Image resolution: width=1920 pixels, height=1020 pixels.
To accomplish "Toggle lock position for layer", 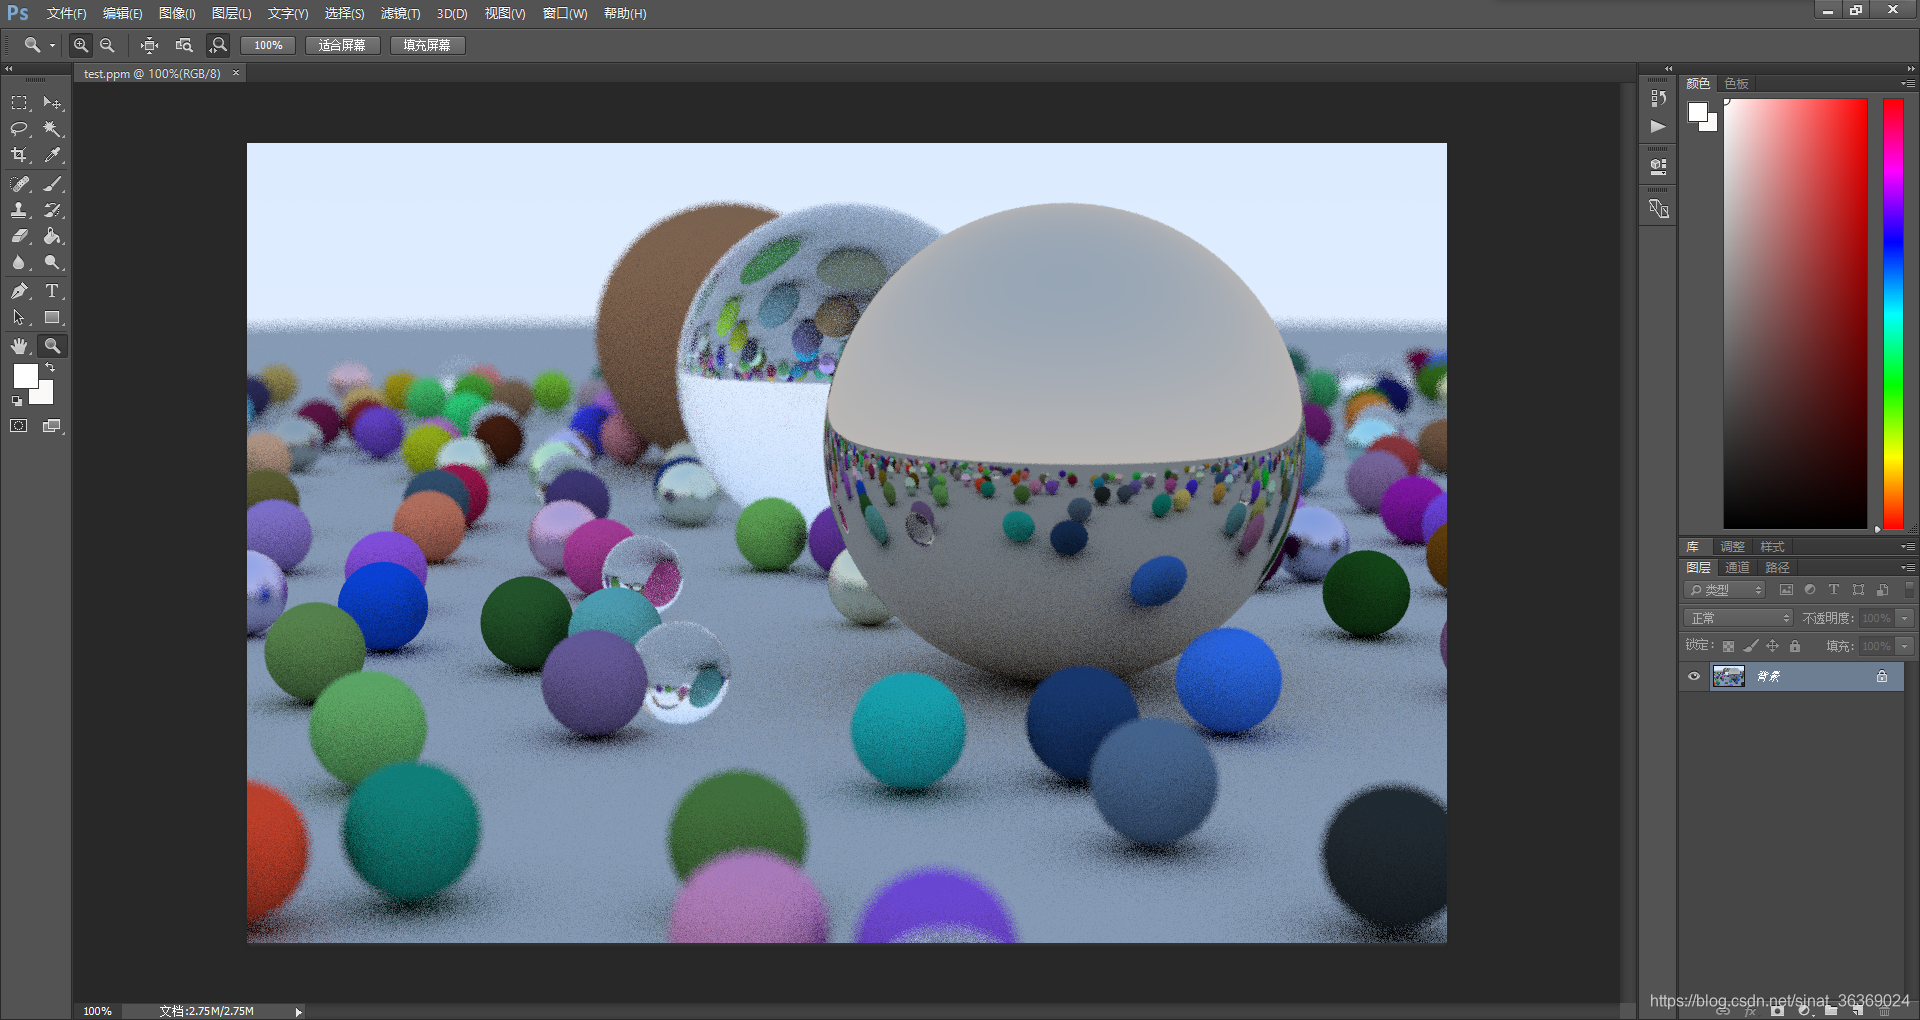I will click(x=1772, y=646).
